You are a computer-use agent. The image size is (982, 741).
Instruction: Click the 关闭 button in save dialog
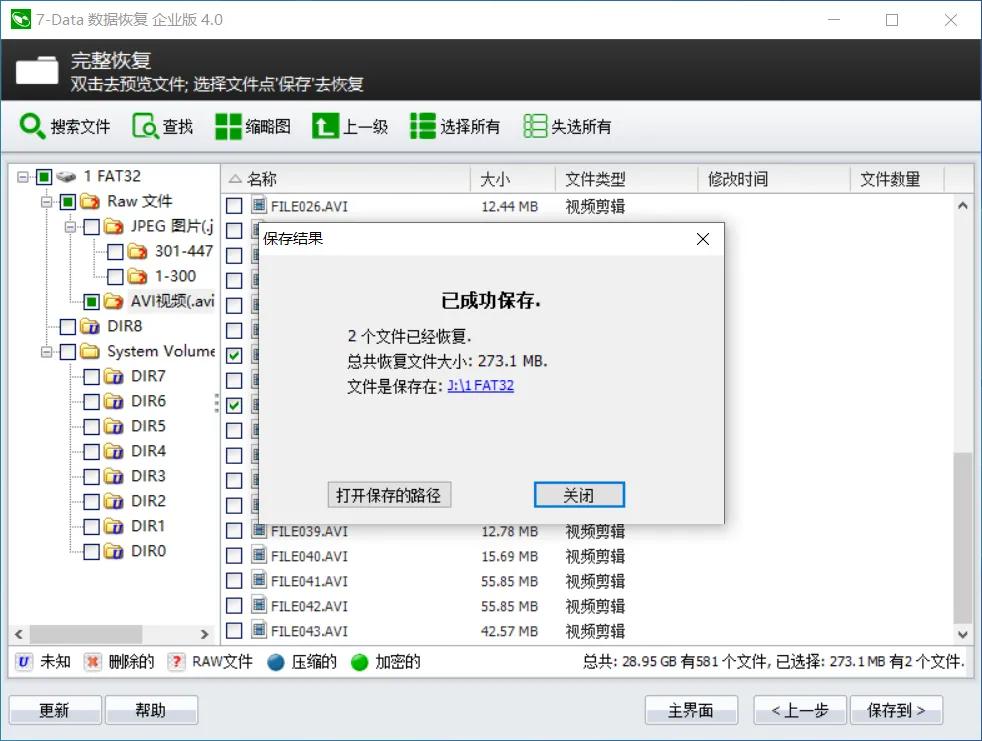coord(579,494)
